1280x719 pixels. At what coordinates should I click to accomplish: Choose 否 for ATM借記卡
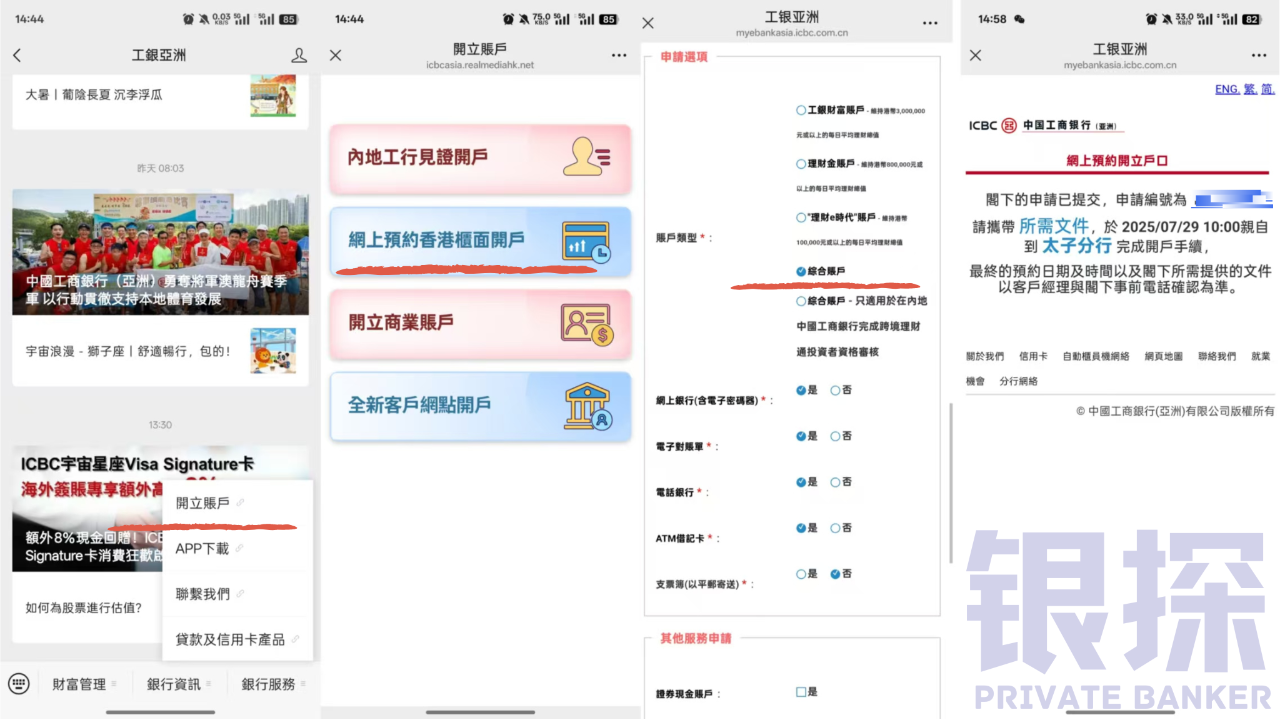pyautogui.click(x=836, y=528)
